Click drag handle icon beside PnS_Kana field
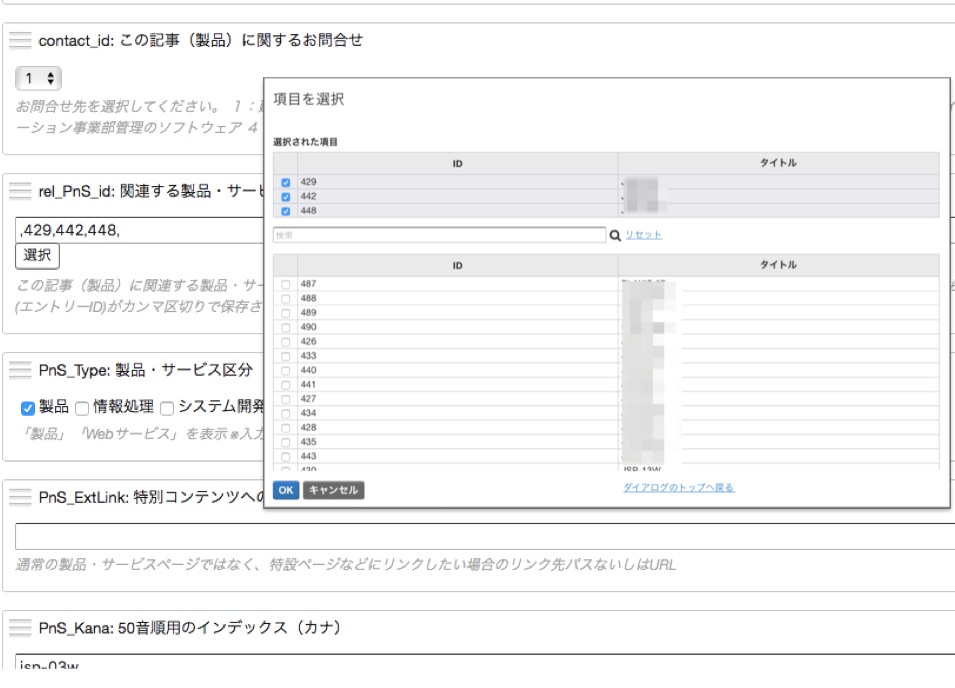Viewport: 955px width, 688px height. coord(21,627)
